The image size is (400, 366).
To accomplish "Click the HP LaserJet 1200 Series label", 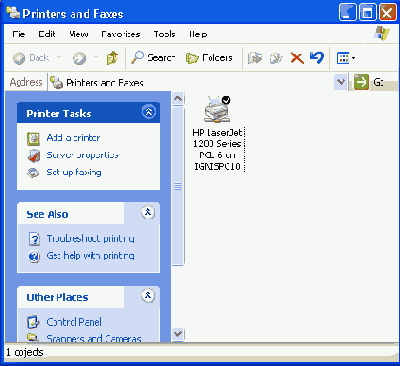I will (x=217, y=150).
